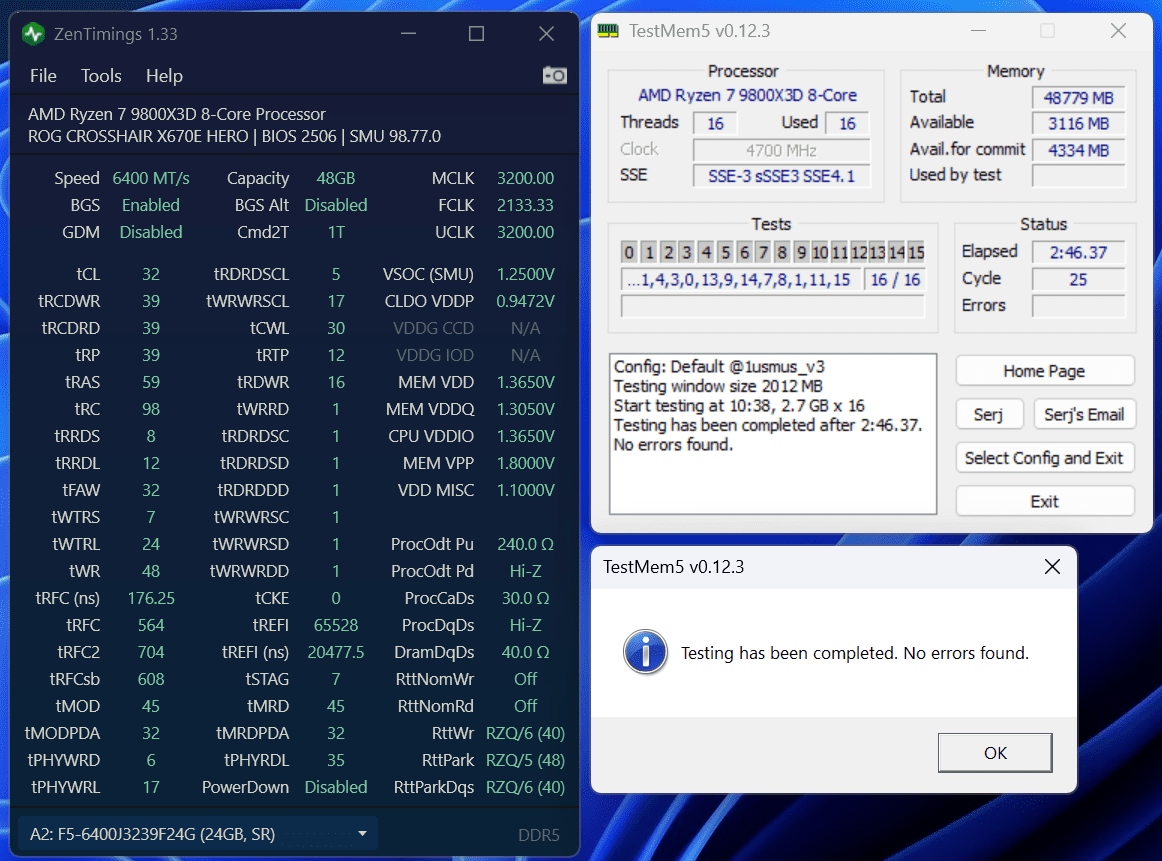
Task: Expand the A2 memory module dropdown
Action: point(198,834)
